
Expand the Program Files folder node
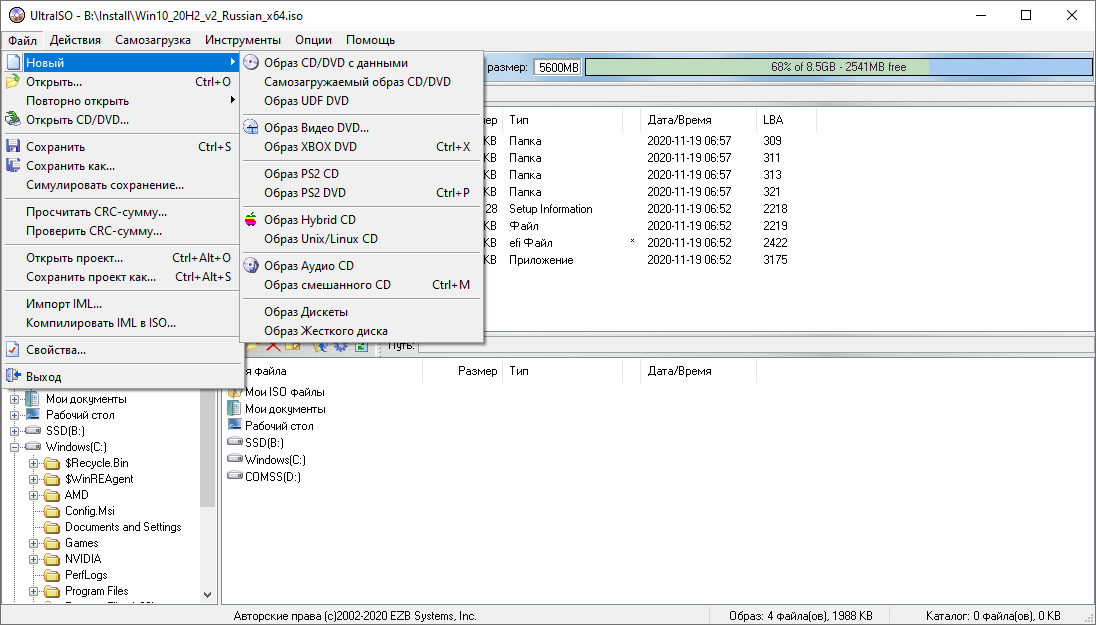[x=33, y=591]
